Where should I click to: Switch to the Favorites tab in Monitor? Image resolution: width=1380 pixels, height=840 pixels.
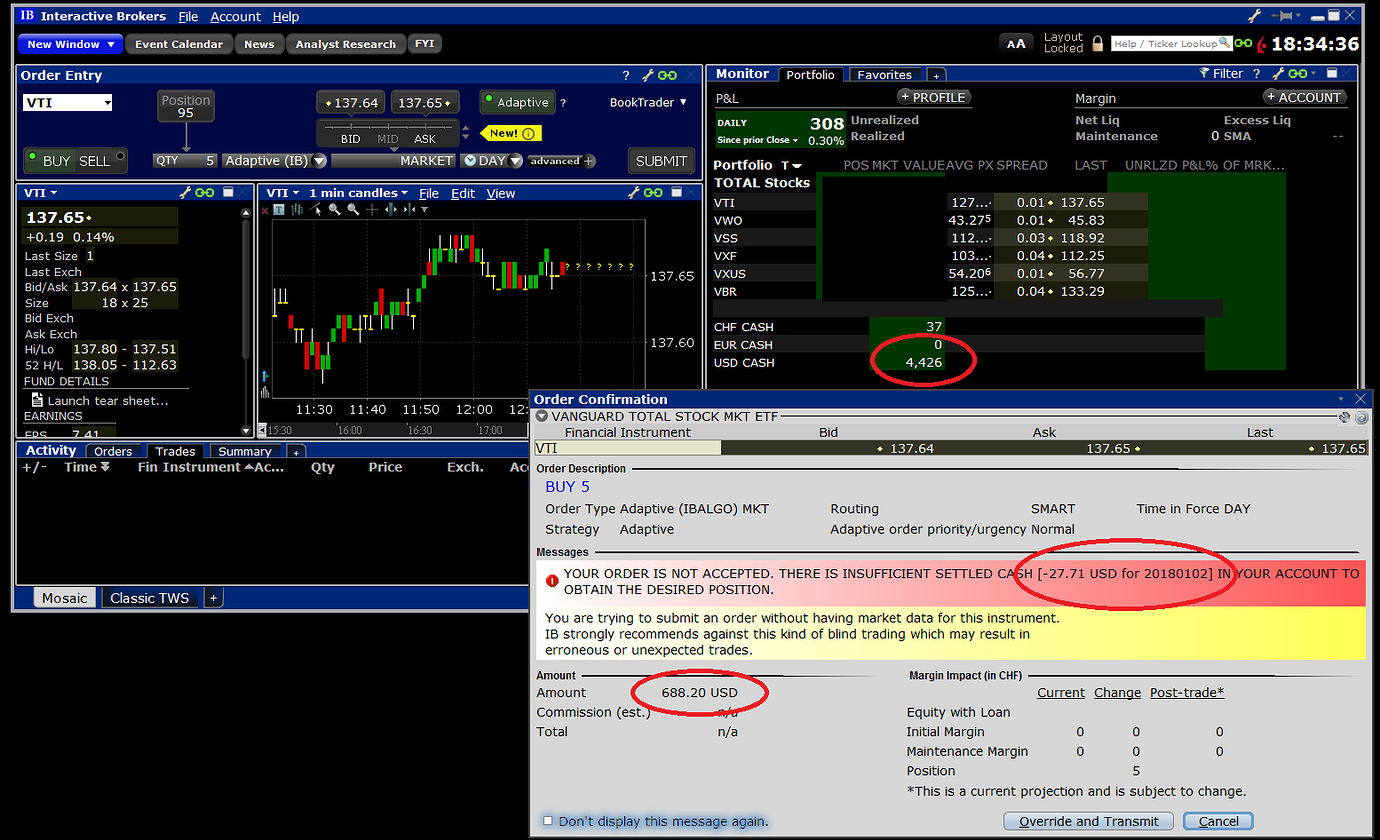pos(885,75)
